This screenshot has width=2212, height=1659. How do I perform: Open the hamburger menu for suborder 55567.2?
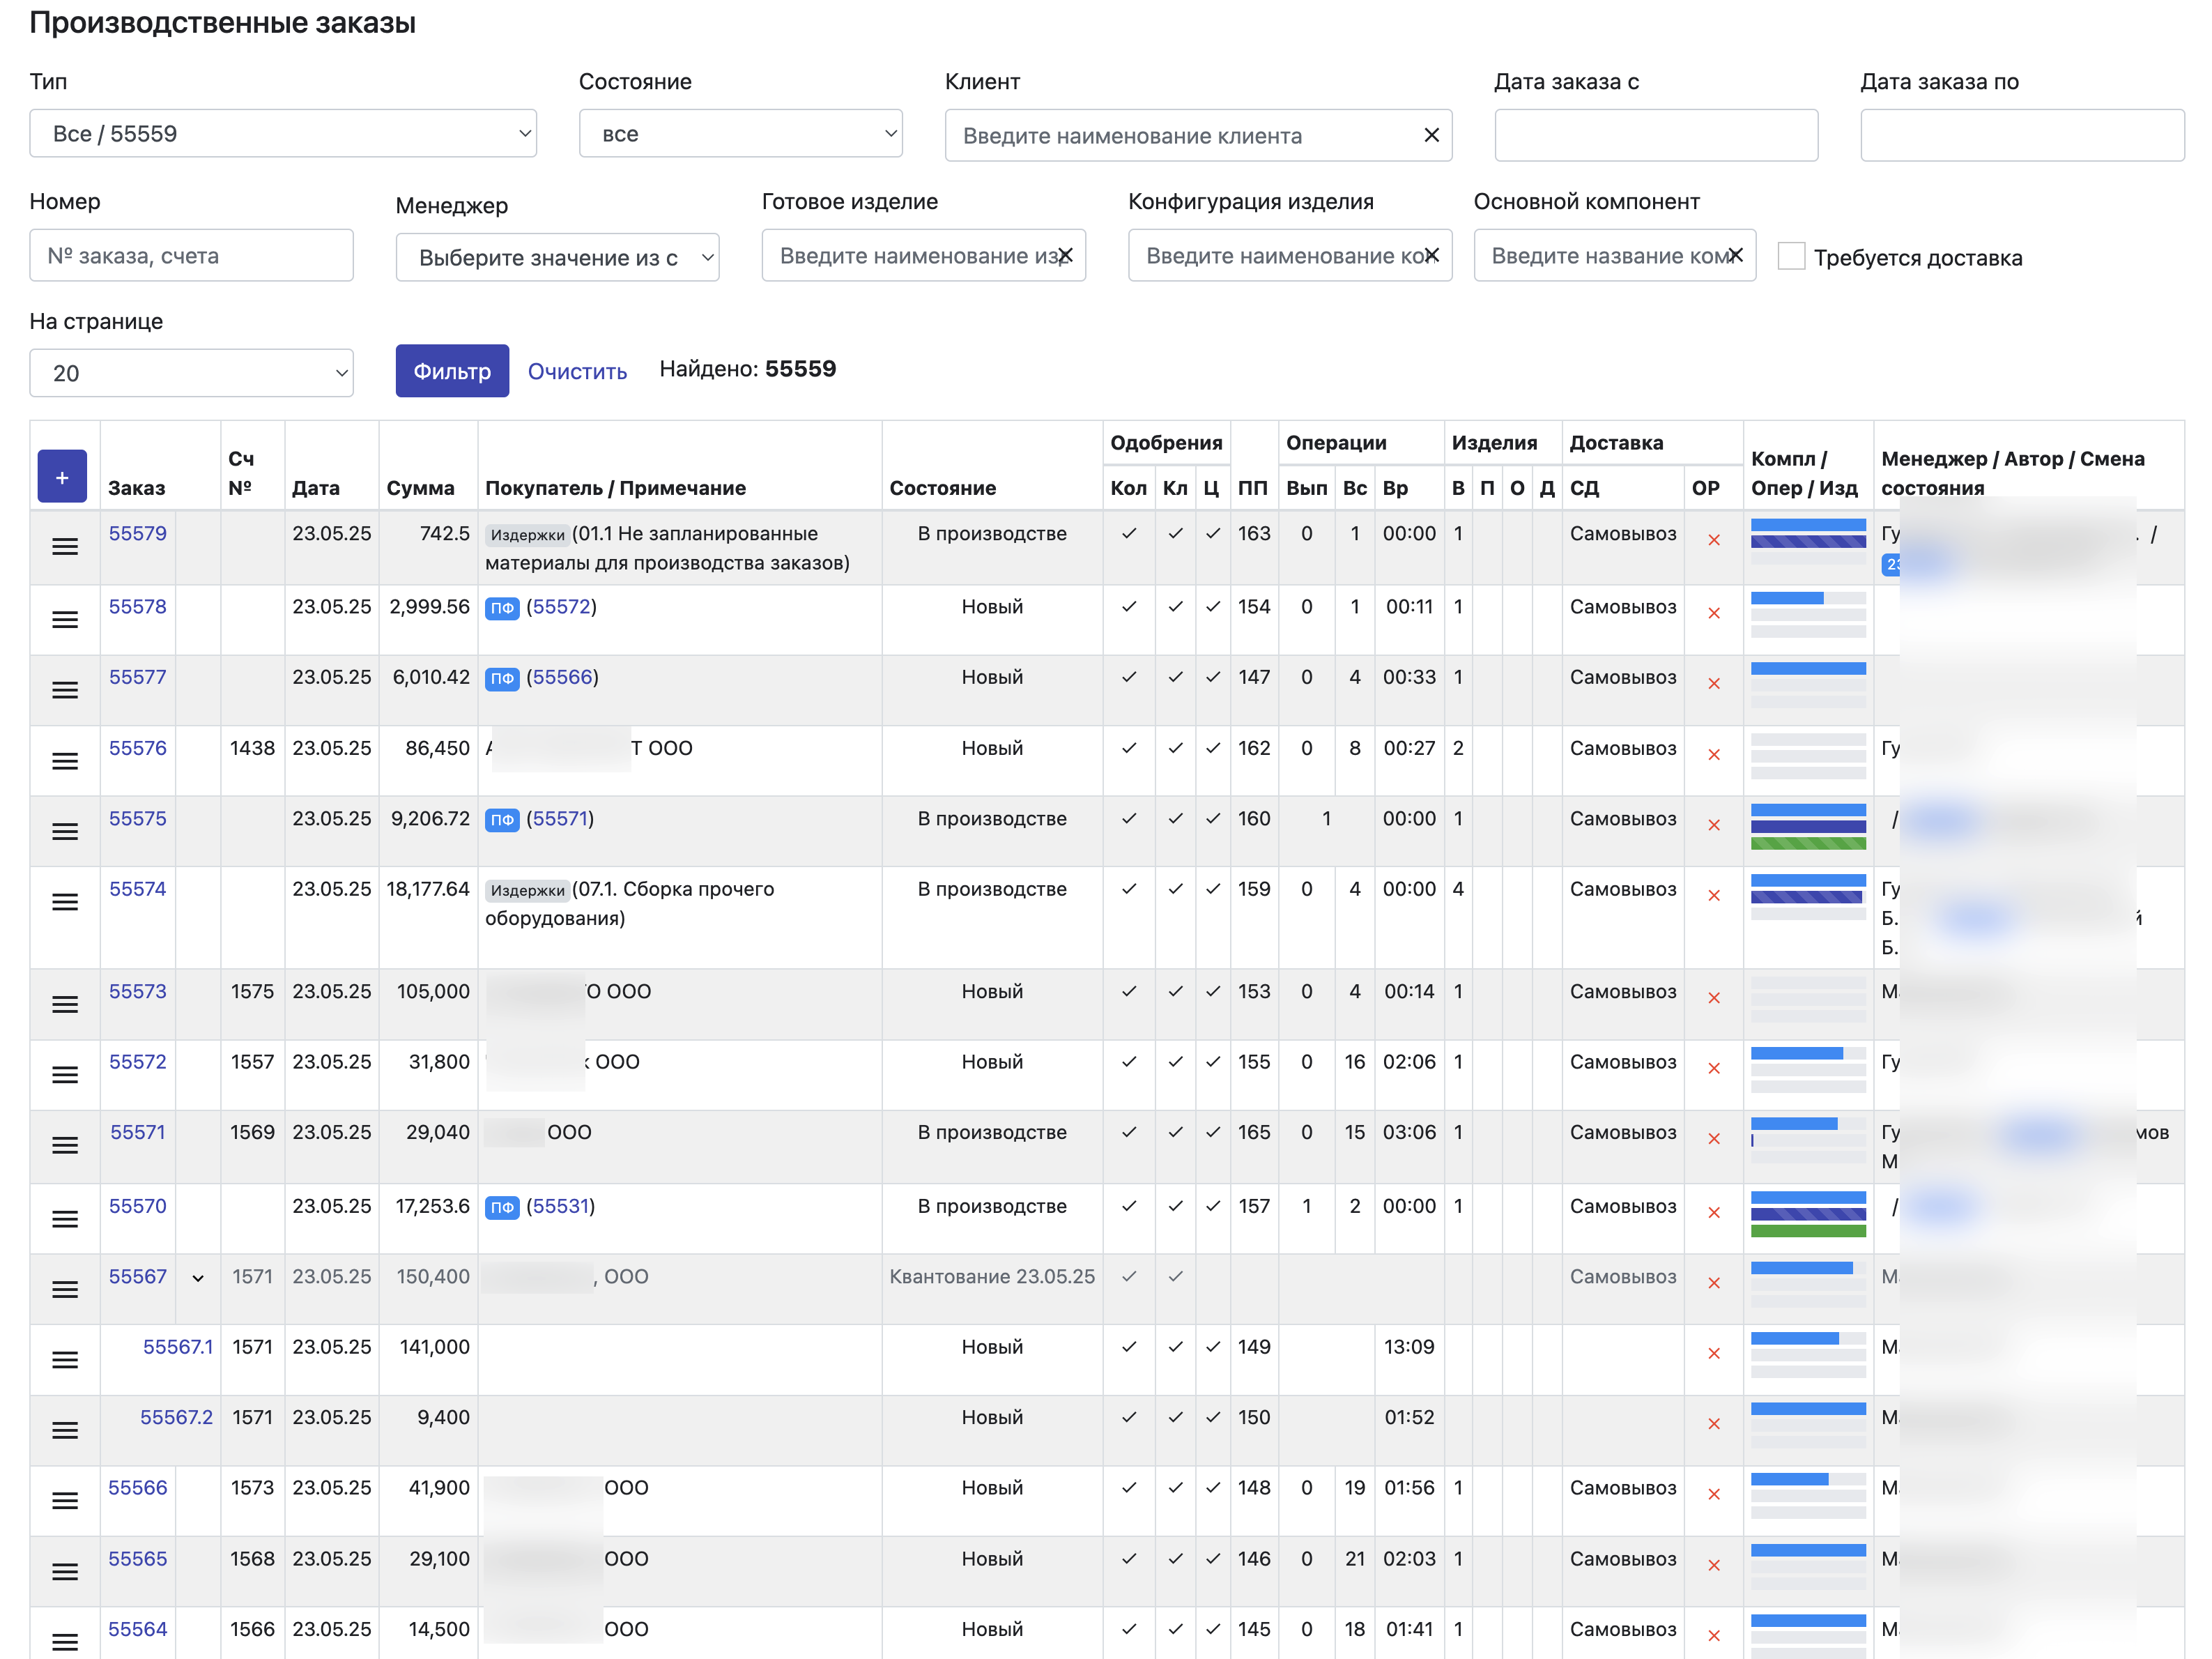tap(65, 1430)
